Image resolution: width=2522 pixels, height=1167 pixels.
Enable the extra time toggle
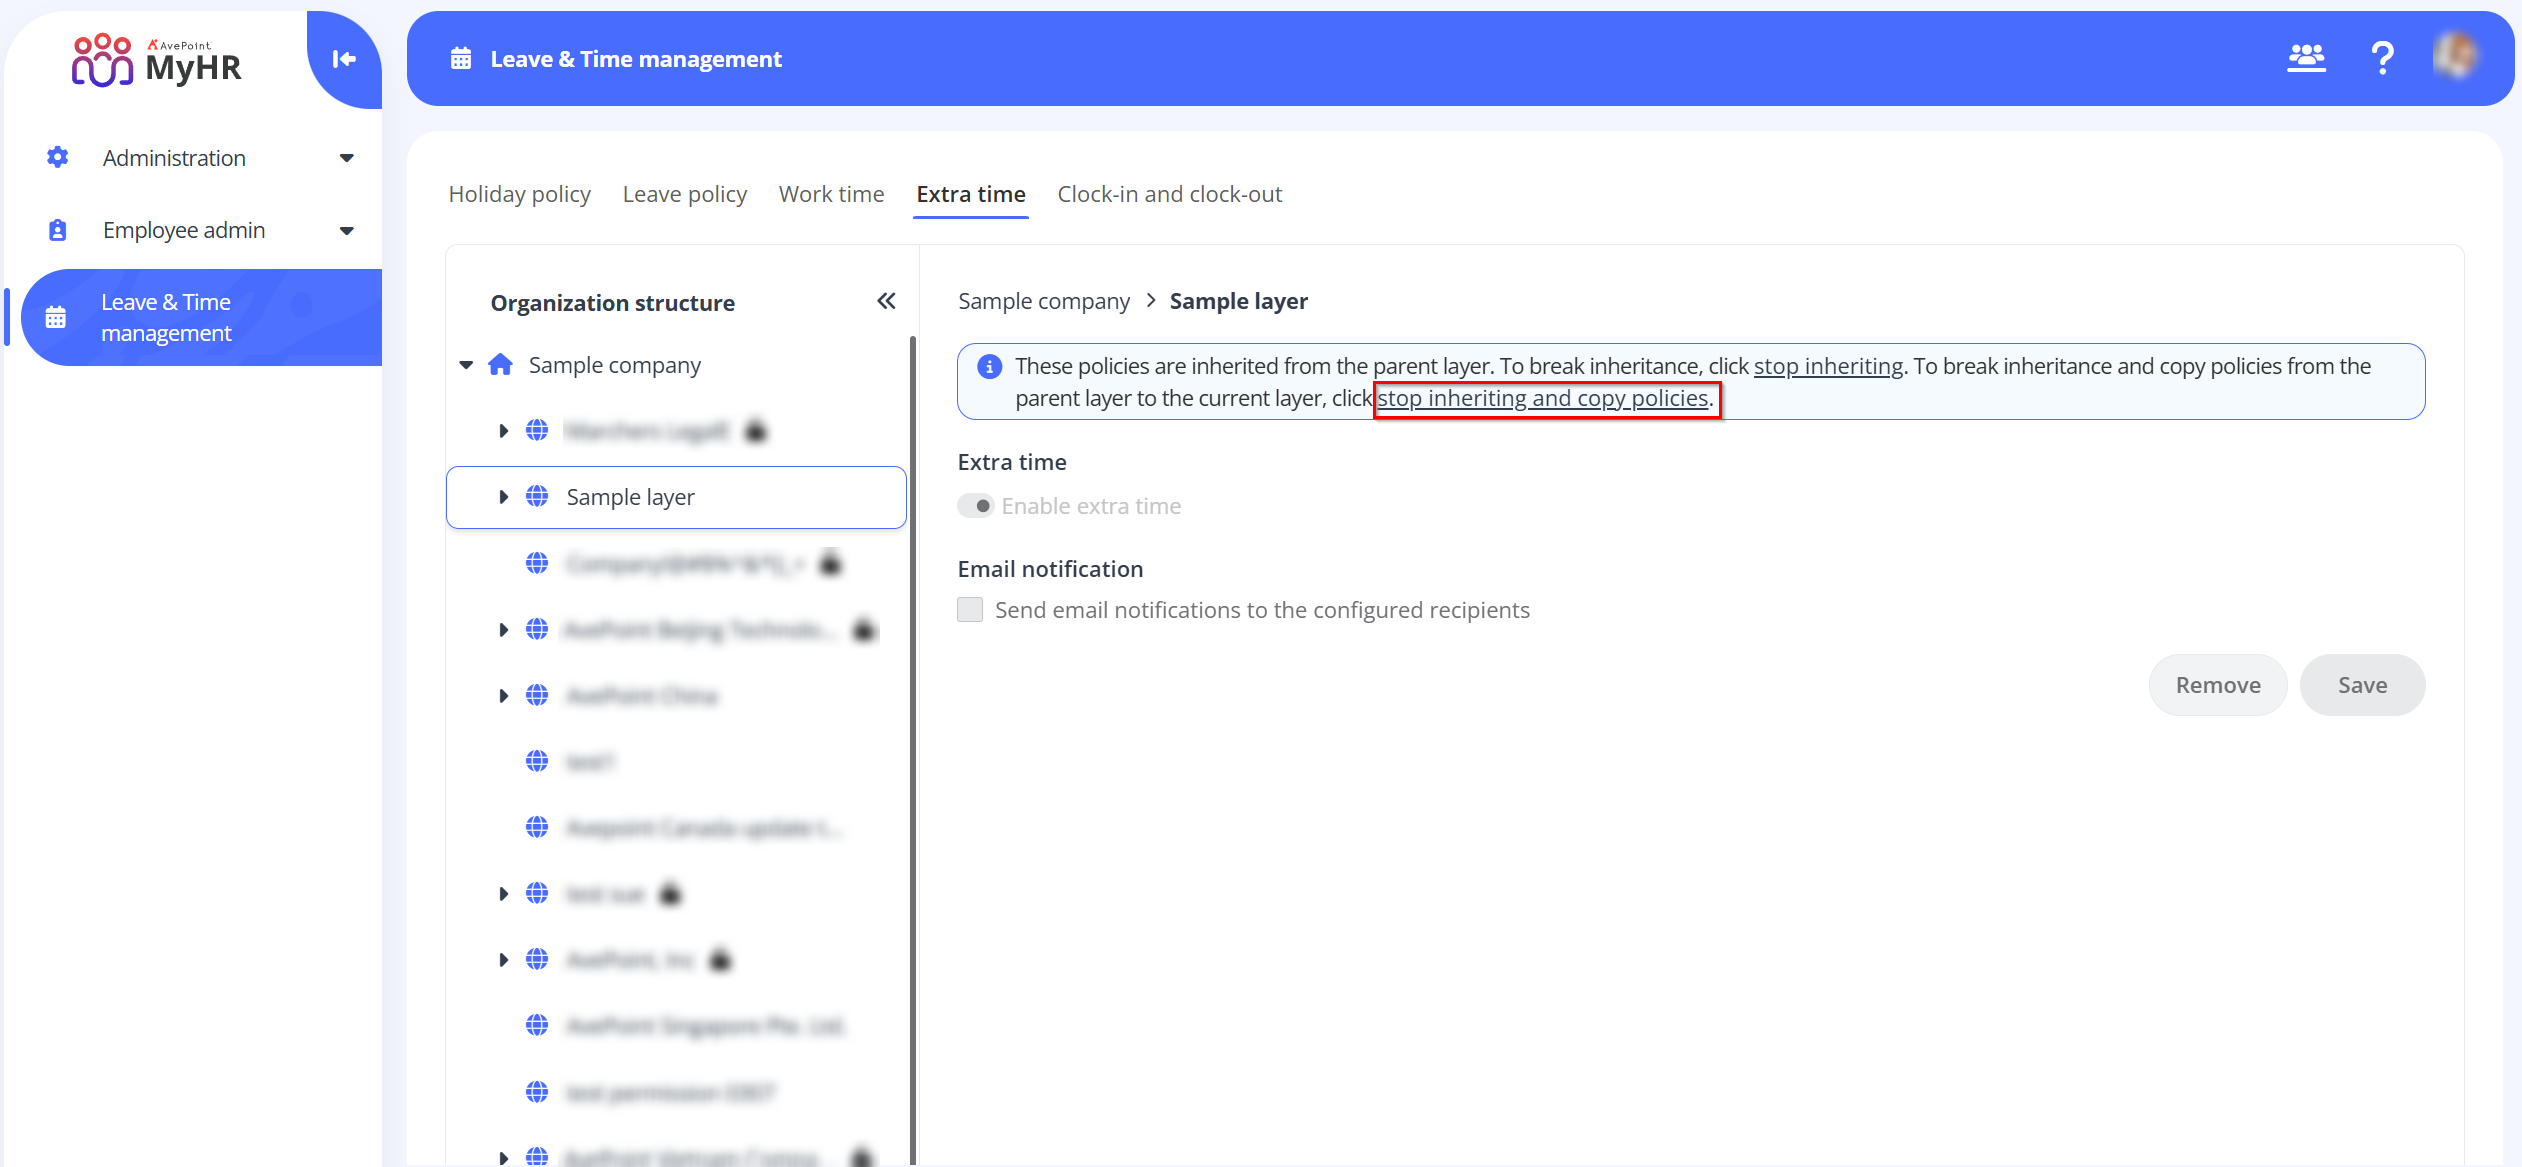[975, 505]
